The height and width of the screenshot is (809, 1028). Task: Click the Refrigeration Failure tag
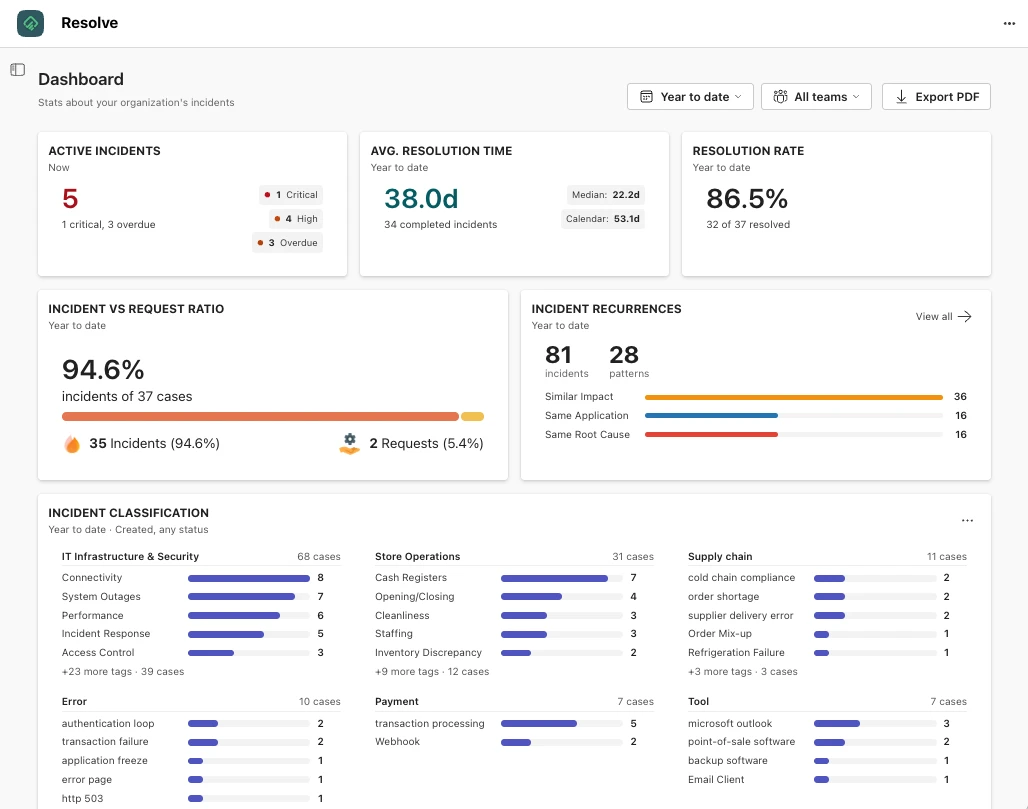(x=736, y=653)
